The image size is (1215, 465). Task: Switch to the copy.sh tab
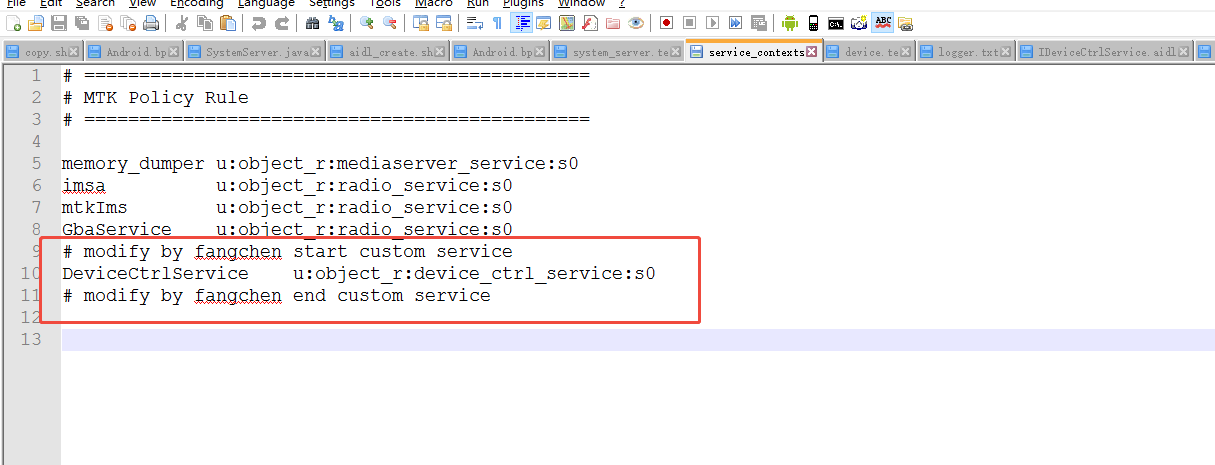coord(41,52)
